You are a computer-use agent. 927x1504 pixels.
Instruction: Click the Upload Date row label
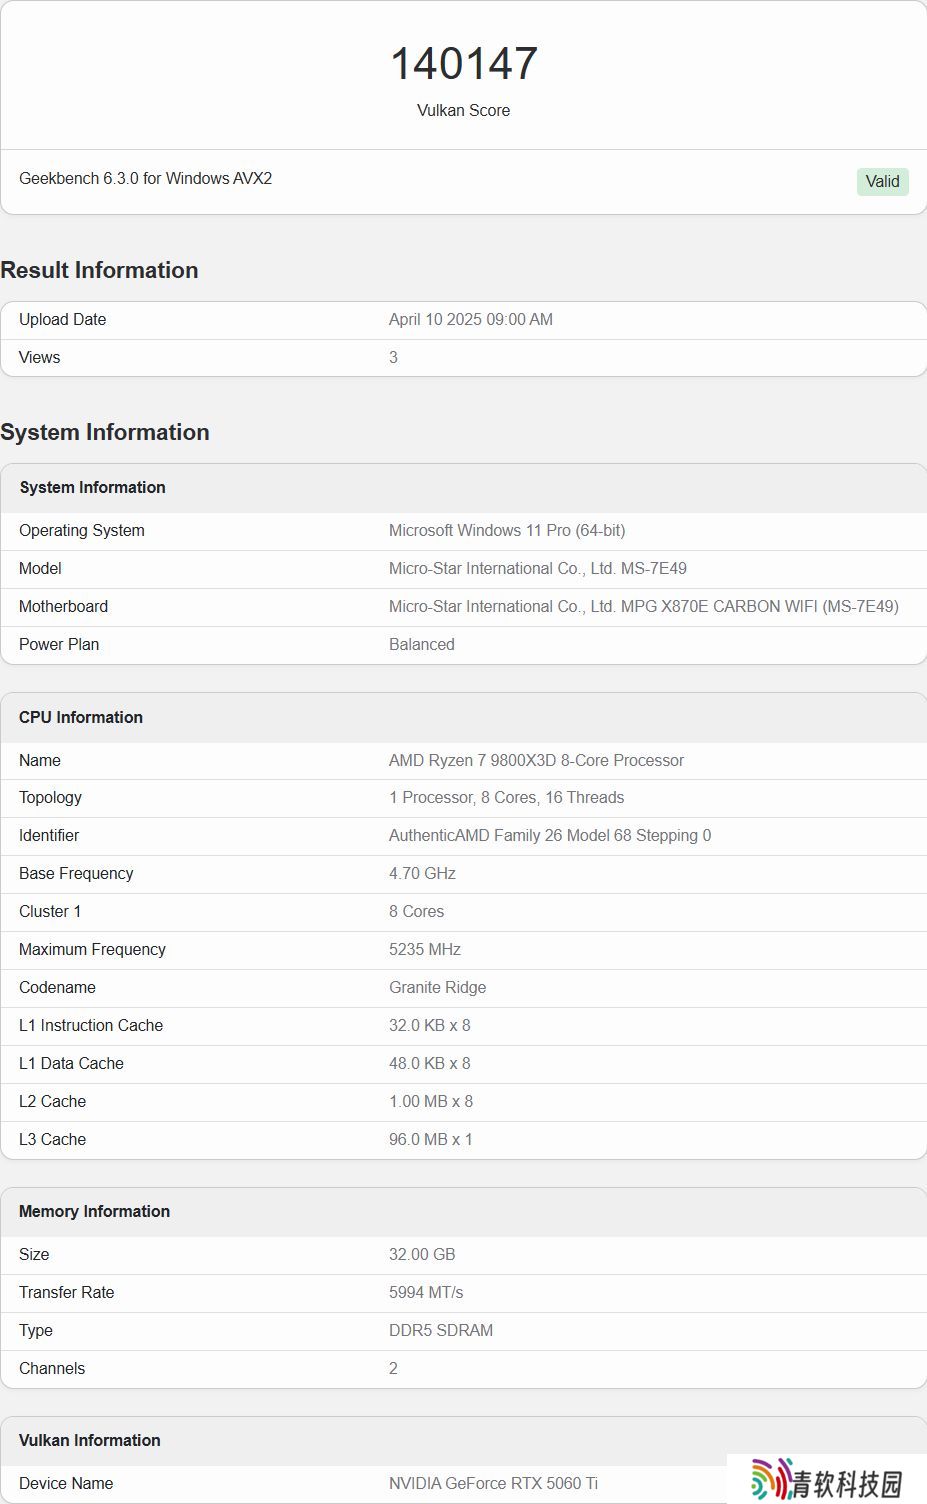coord(62,320)
